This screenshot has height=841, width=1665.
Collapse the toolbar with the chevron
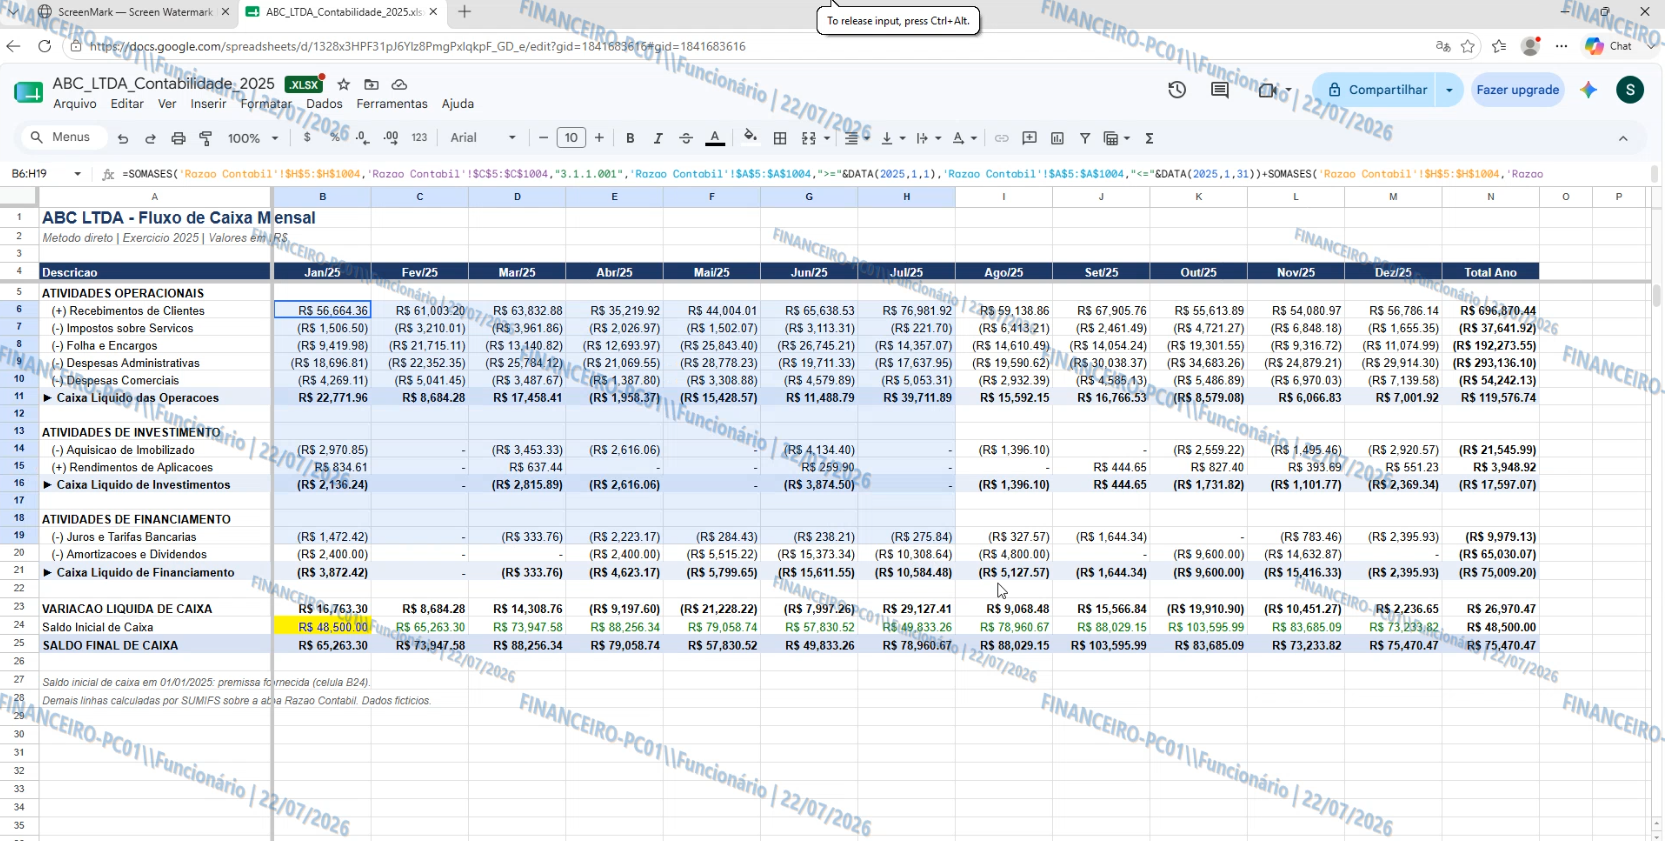[x=1623, y=138]
